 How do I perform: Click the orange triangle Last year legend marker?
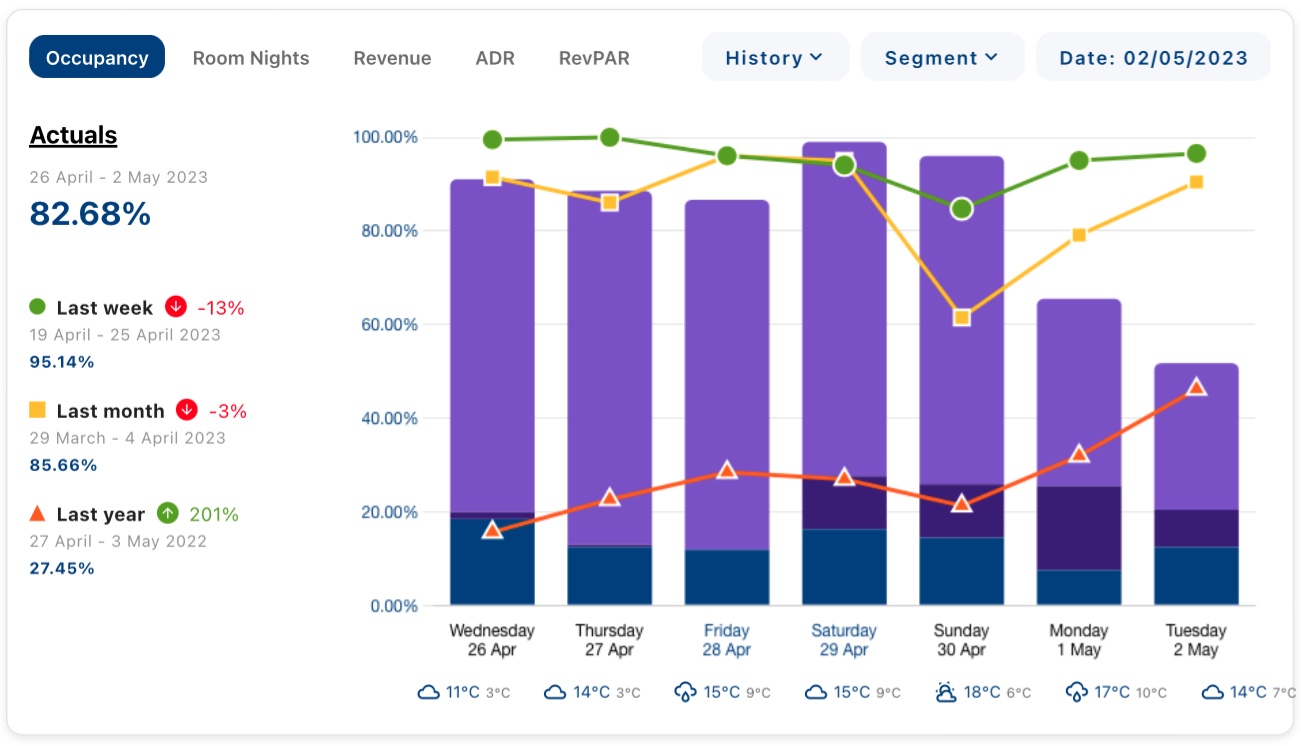38,513
